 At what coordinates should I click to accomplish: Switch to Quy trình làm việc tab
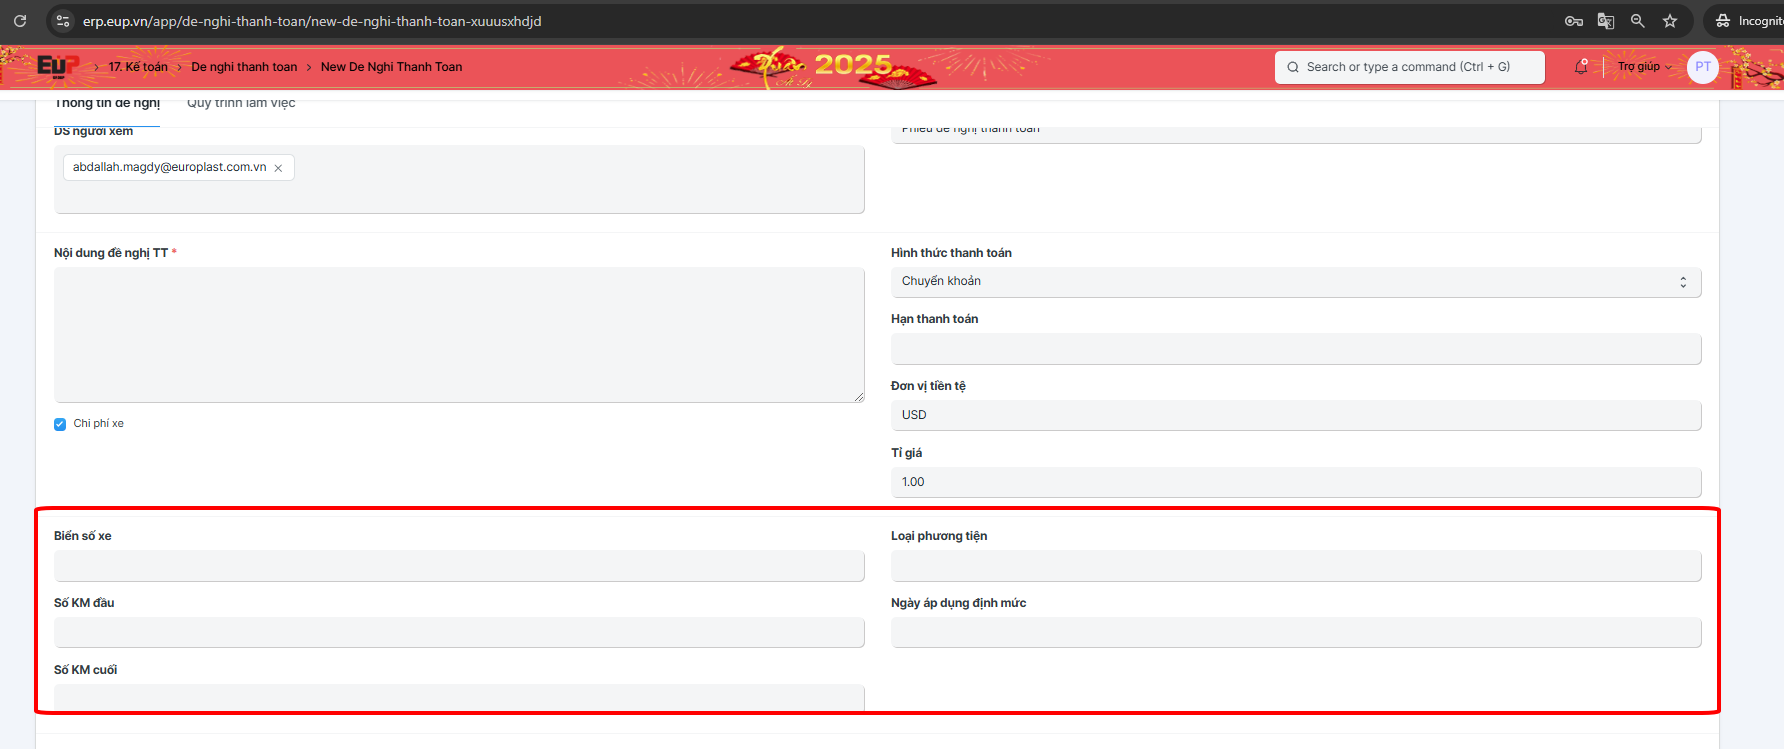coord(241,103)
